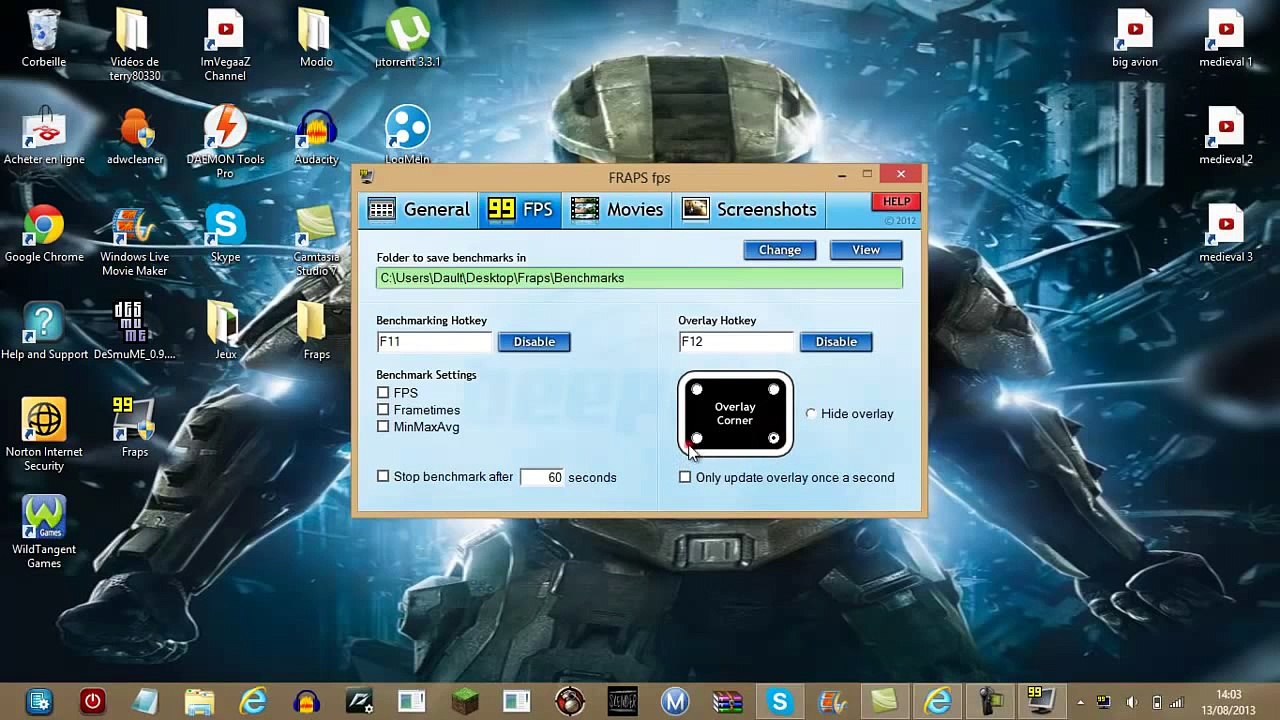Viewport: 1280px width, 720px height.
Task: Select the Camtasia Studio desktop icon
Action: 316,241
